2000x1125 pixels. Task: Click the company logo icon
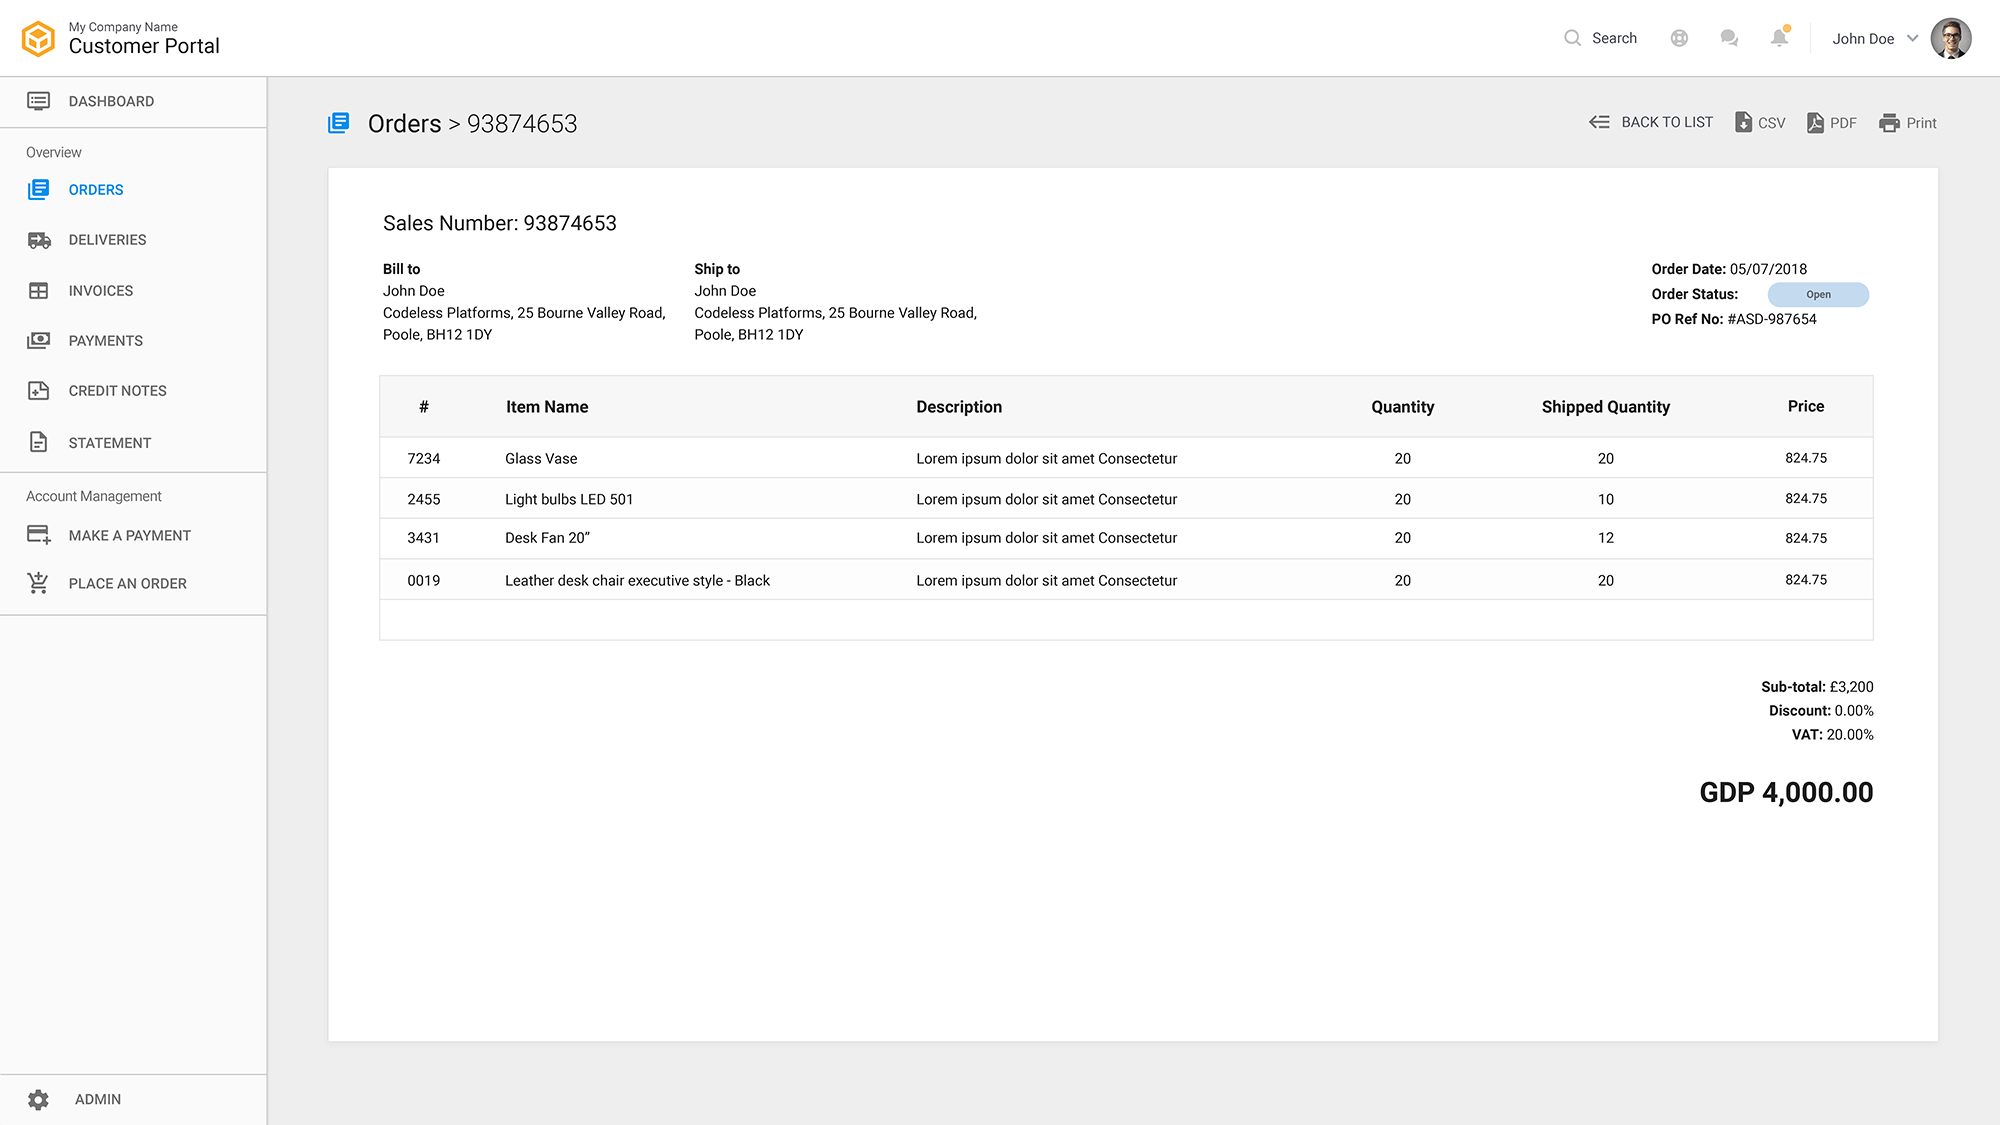[x=38, y=39]
